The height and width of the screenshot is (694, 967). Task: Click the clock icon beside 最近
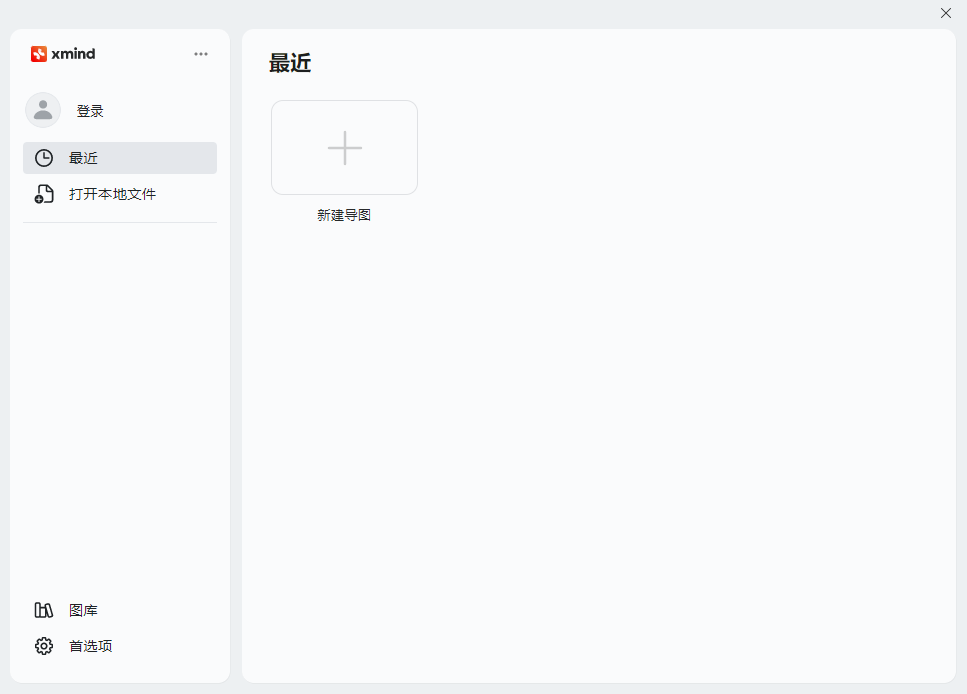[x=44, y=158]
